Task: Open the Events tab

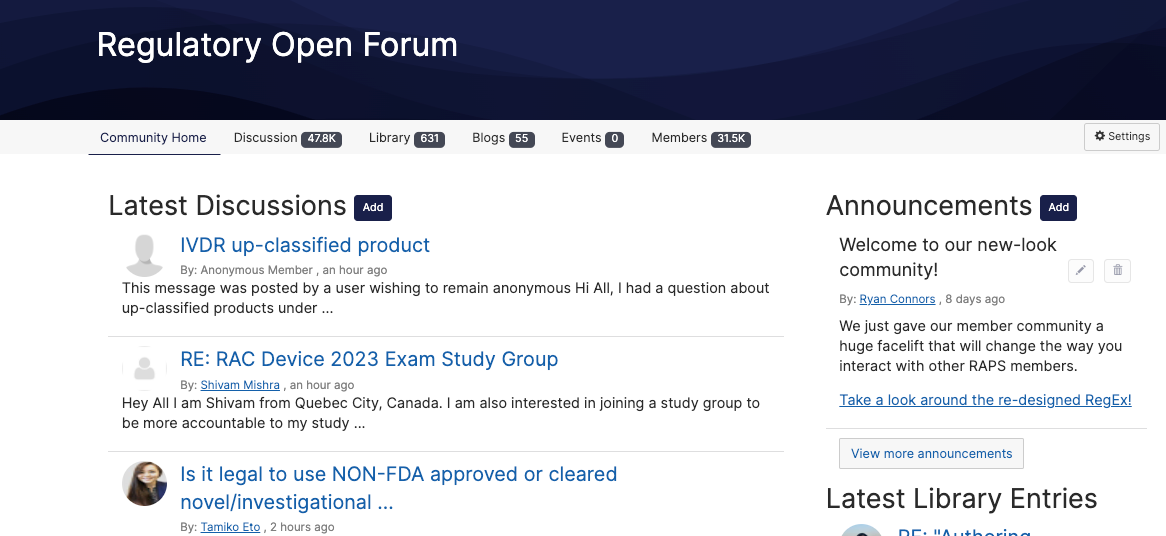Action: coord(592,138)
